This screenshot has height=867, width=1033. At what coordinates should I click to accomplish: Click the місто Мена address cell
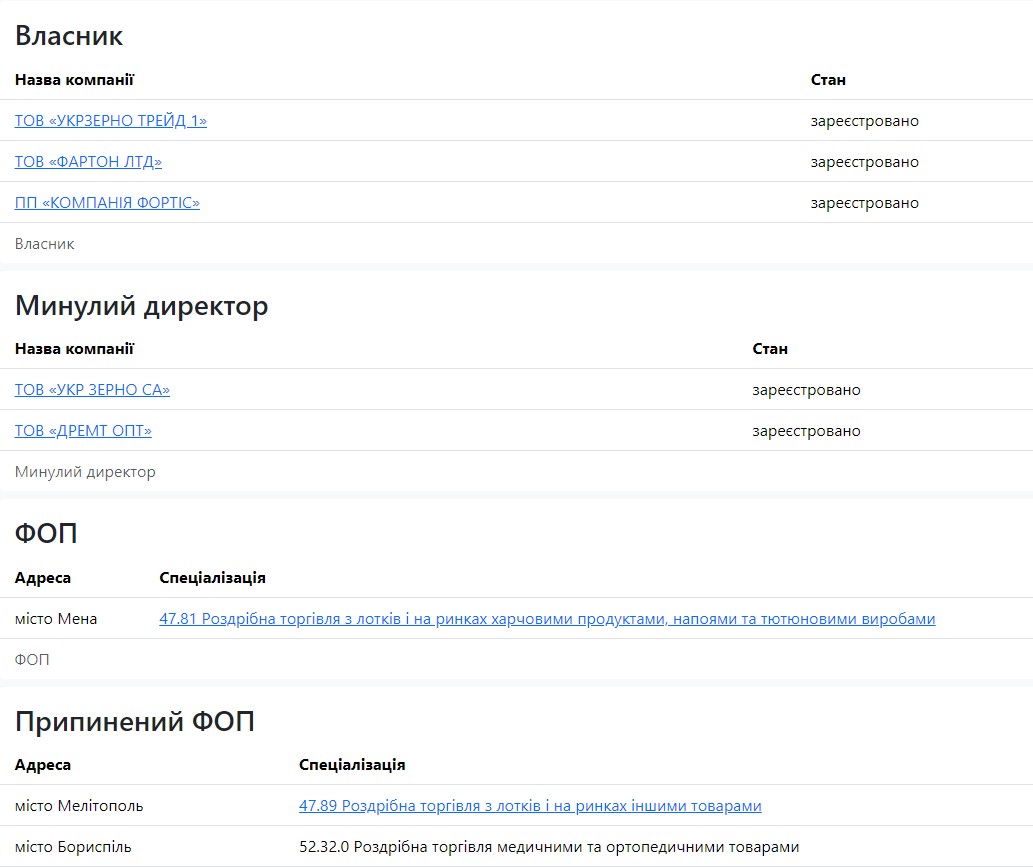[56, 619]
